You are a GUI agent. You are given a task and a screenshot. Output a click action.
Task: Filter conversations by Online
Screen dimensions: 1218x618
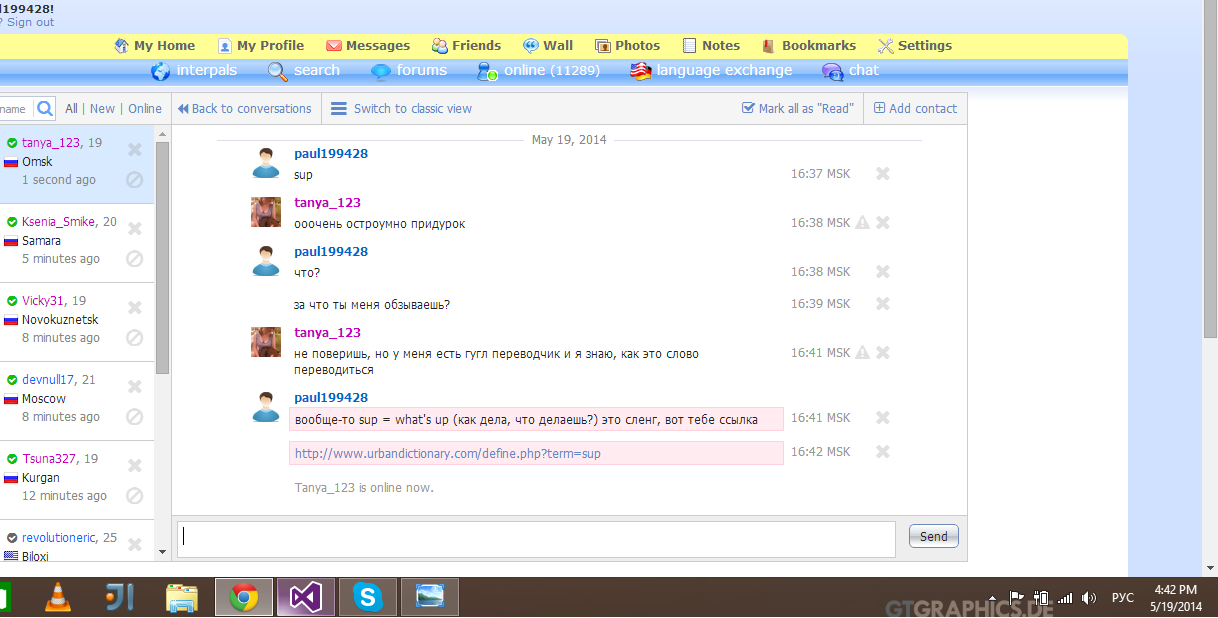click(145, 109)
